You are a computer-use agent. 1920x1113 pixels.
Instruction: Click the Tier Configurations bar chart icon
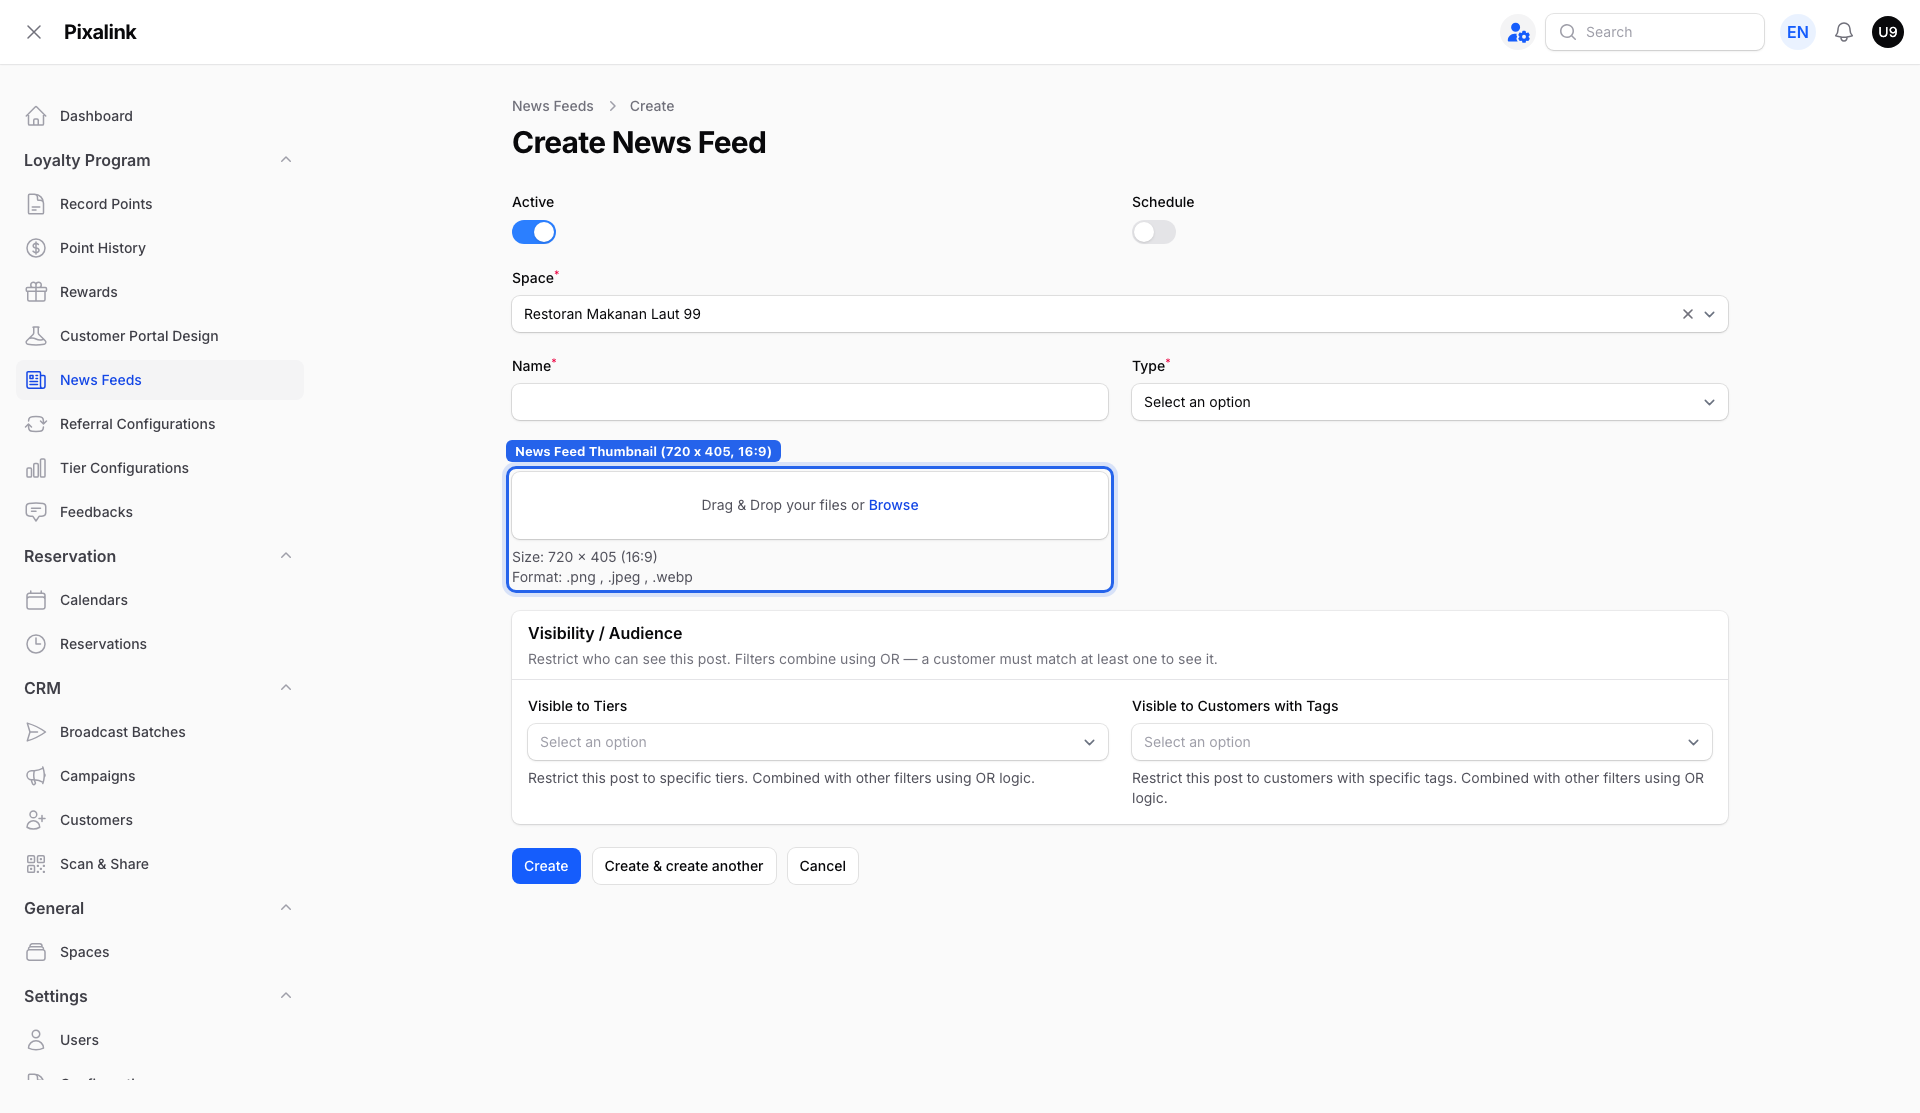click(x=36, y=468)
